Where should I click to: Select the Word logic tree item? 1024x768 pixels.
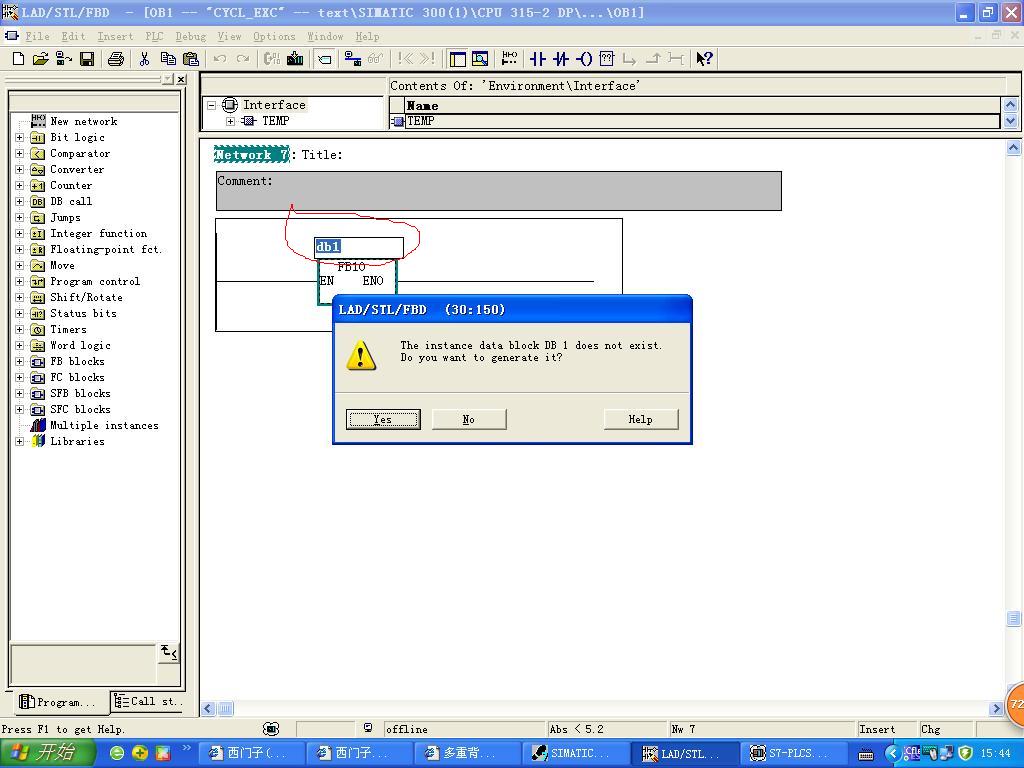point(80,345)
